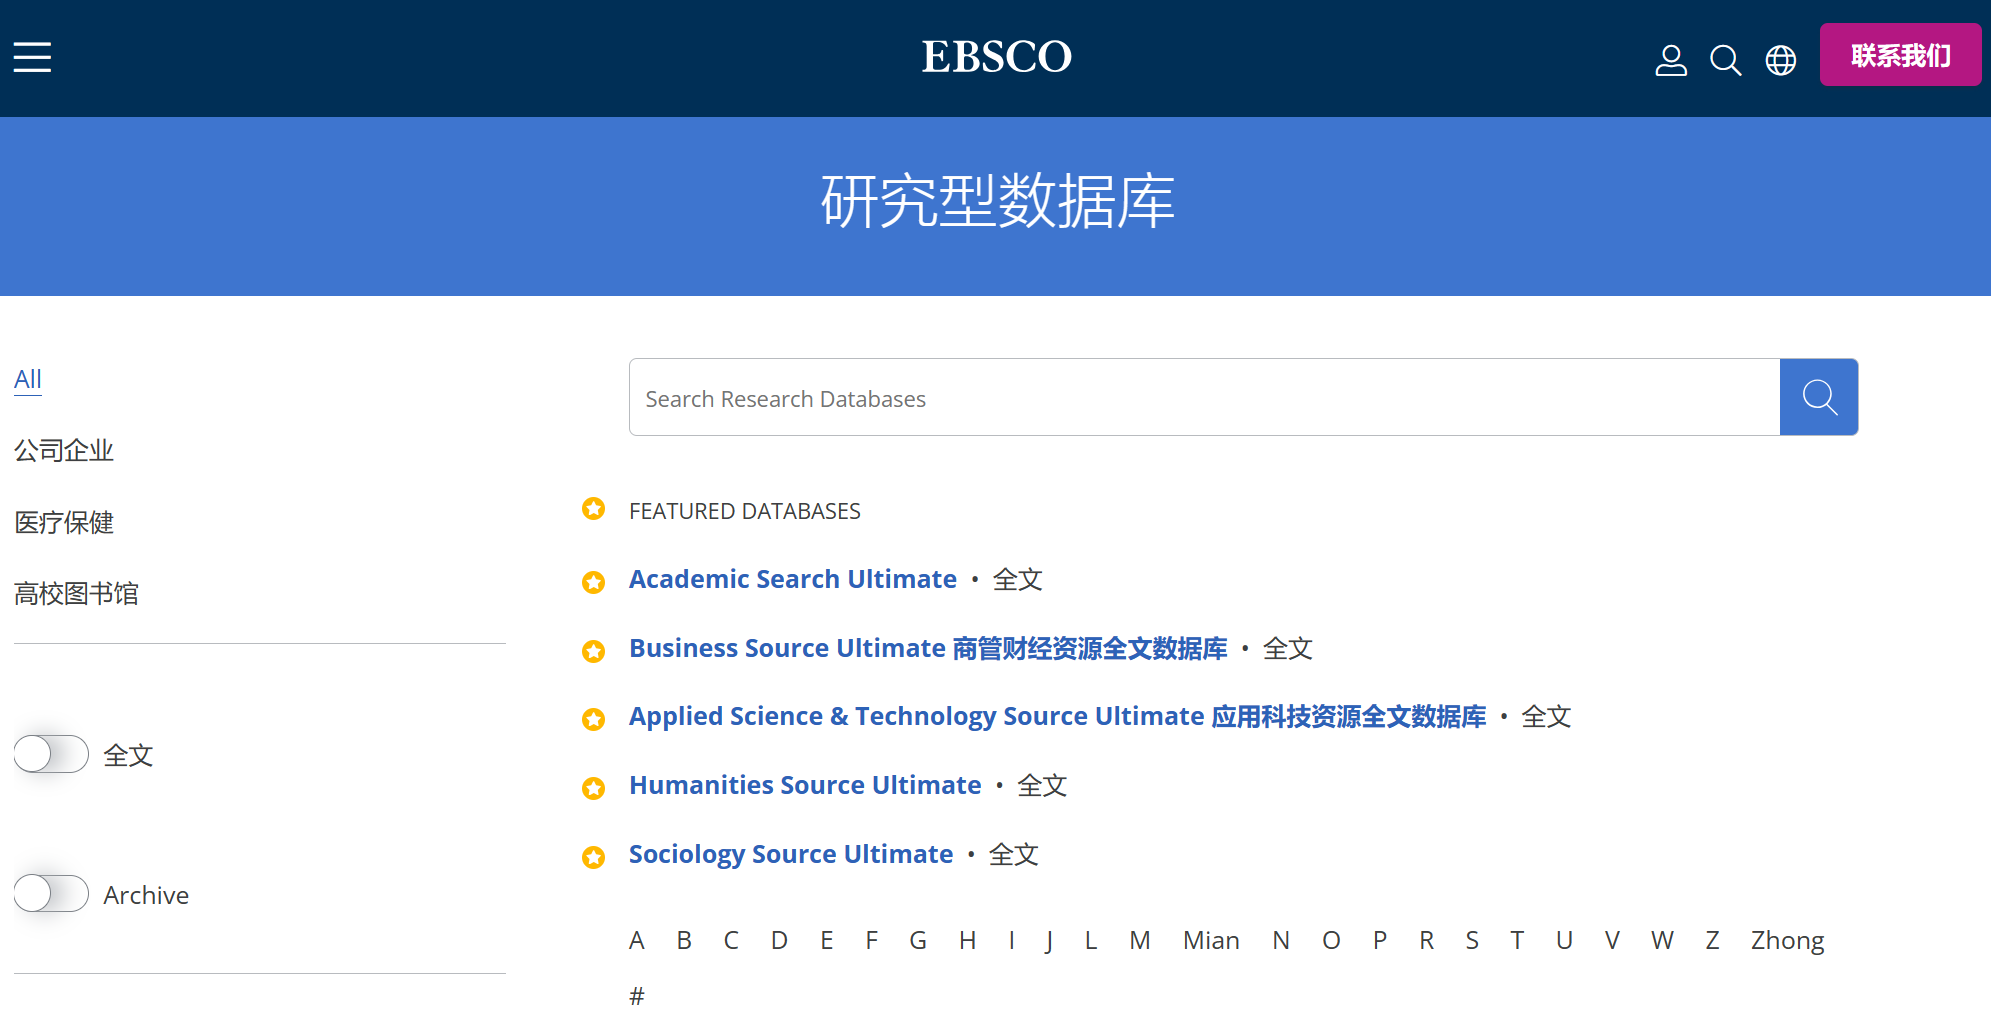Click the blue search submit button
This screenshot has width=1991, height=1021.
(x=1818, y=397)
